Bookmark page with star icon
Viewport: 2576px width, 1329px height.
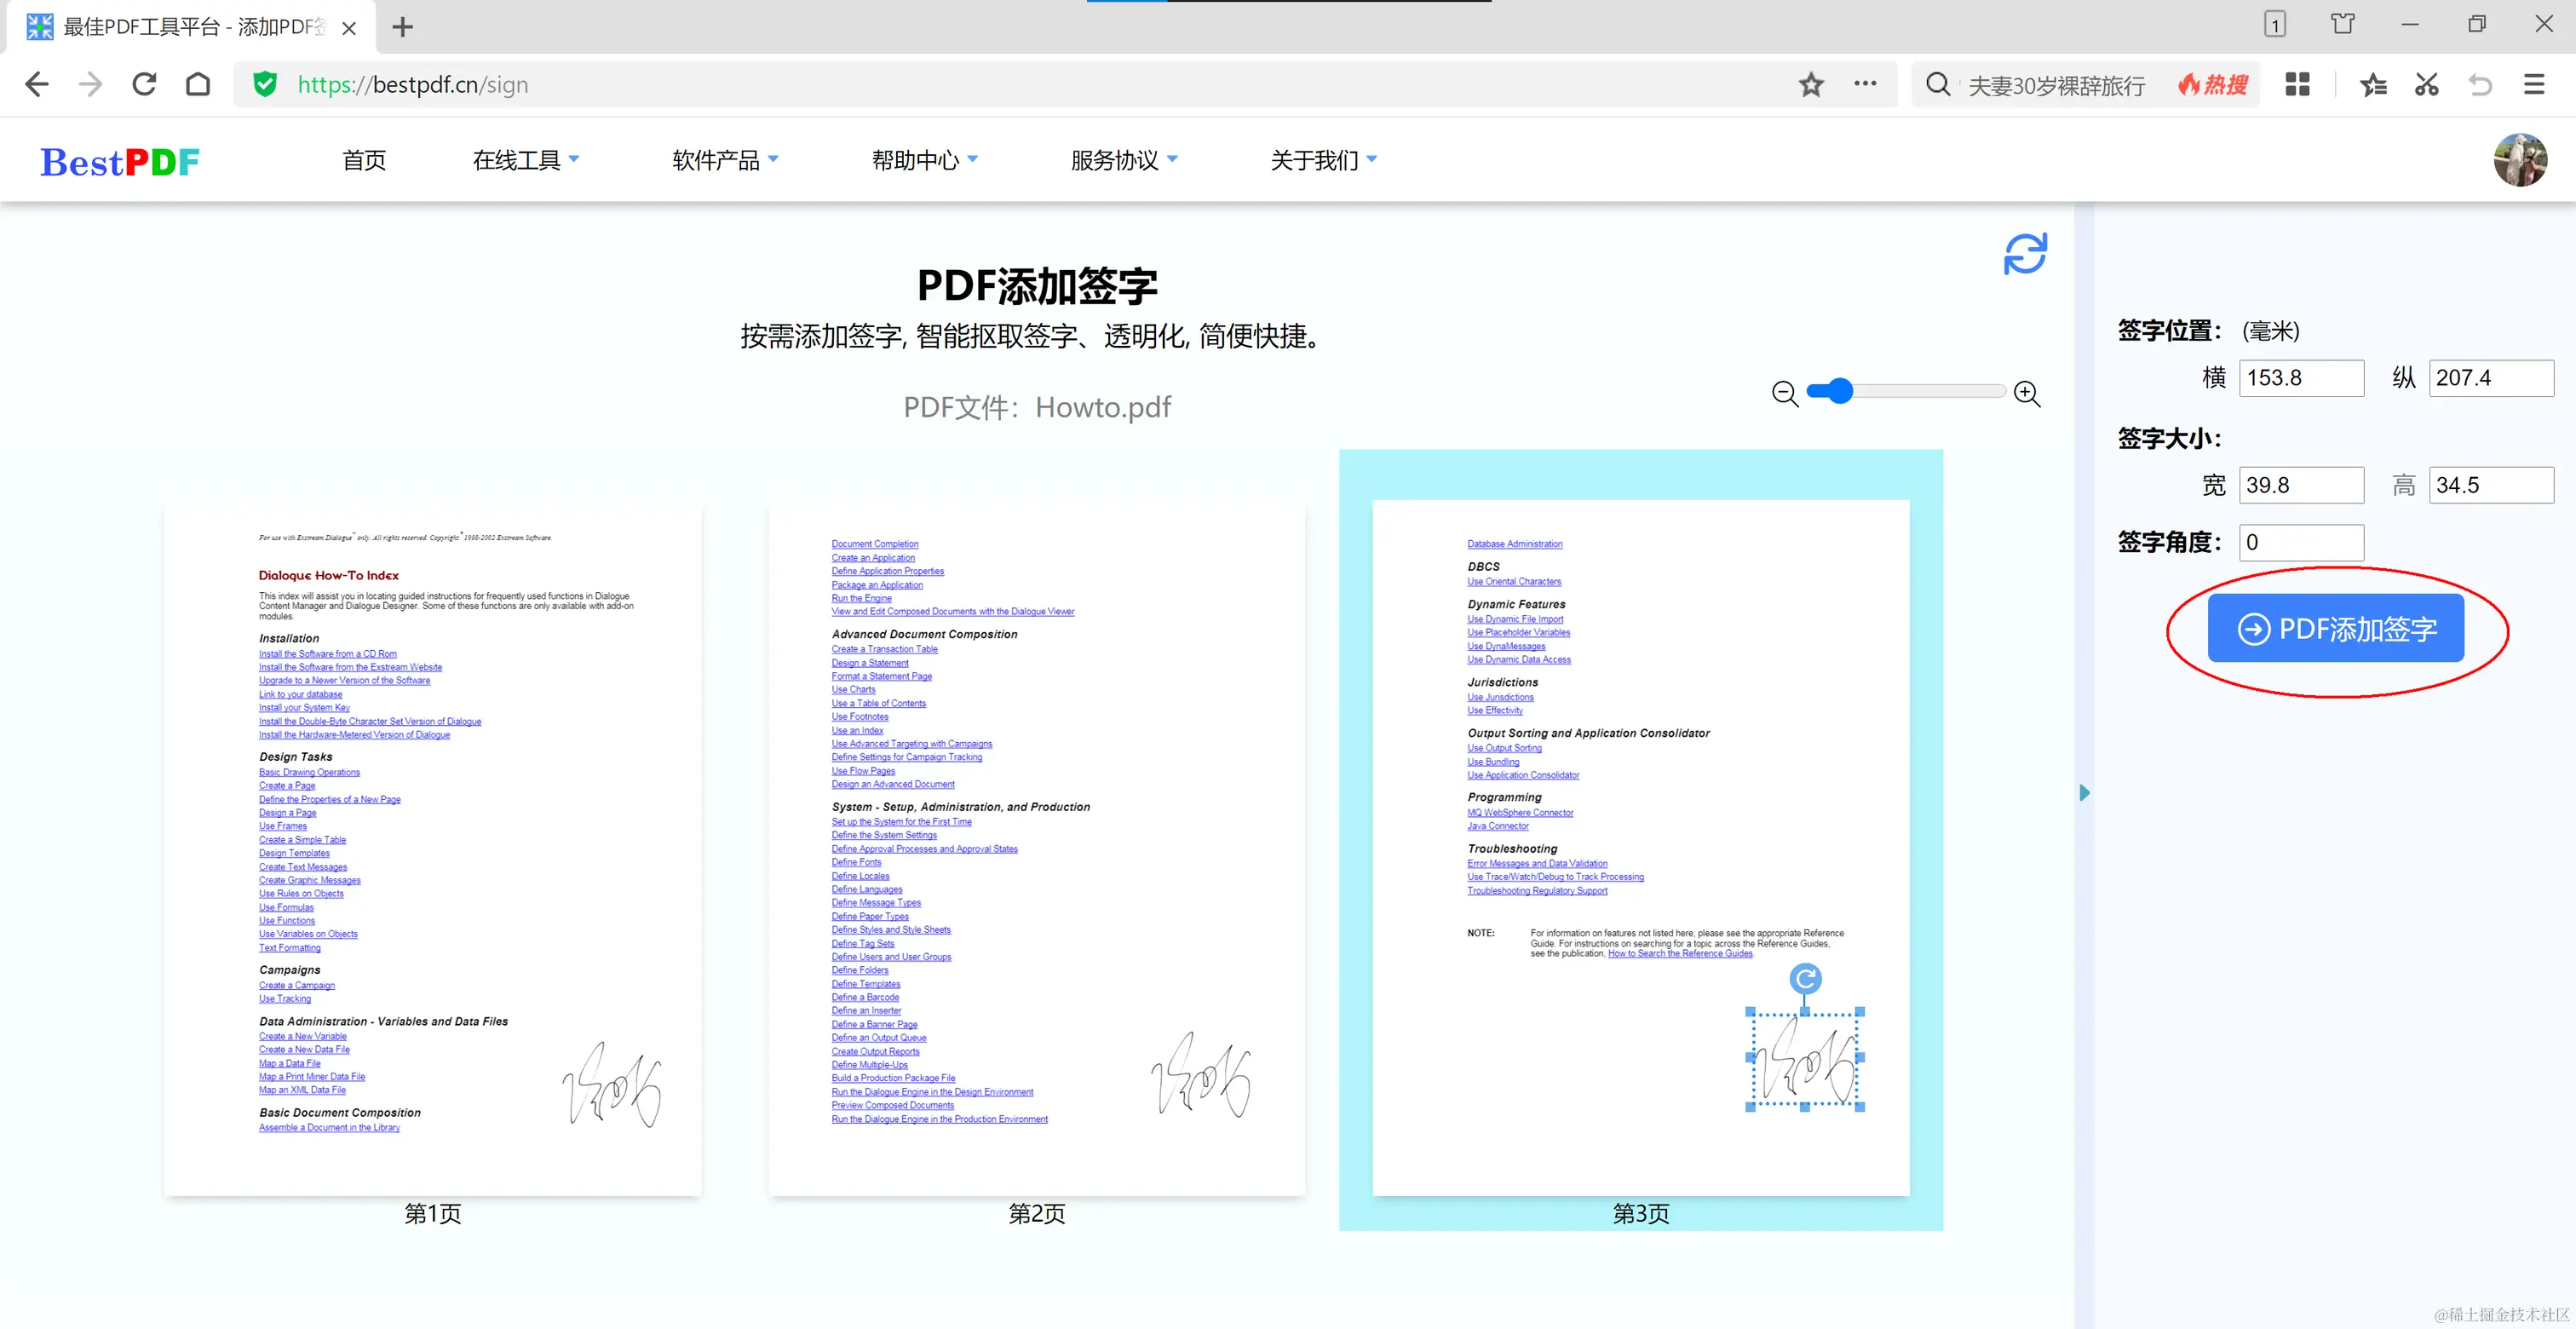(1811, 85)
